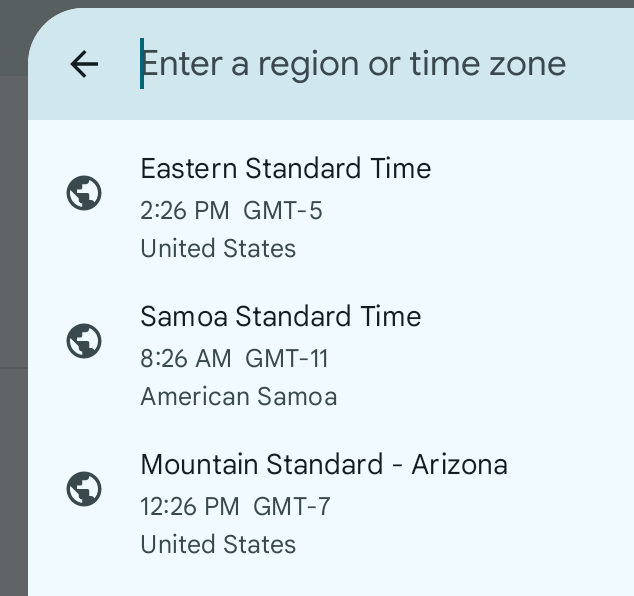The width and height of the screenshot is (634, 596).
Task: Click the globe icon beside Samoa Standard Time
Action: [84, 341]
